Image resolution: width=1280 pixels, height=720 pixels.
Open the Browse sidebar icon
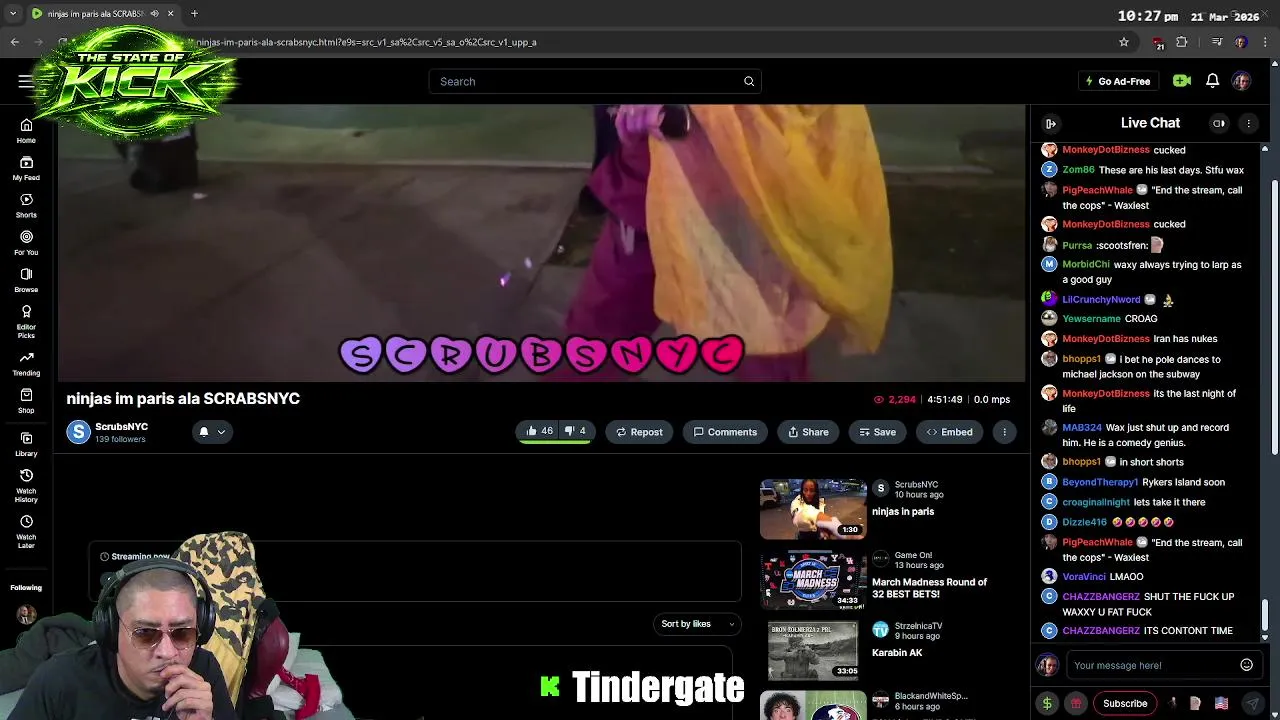pyautogui.click(x=26, y=280)
